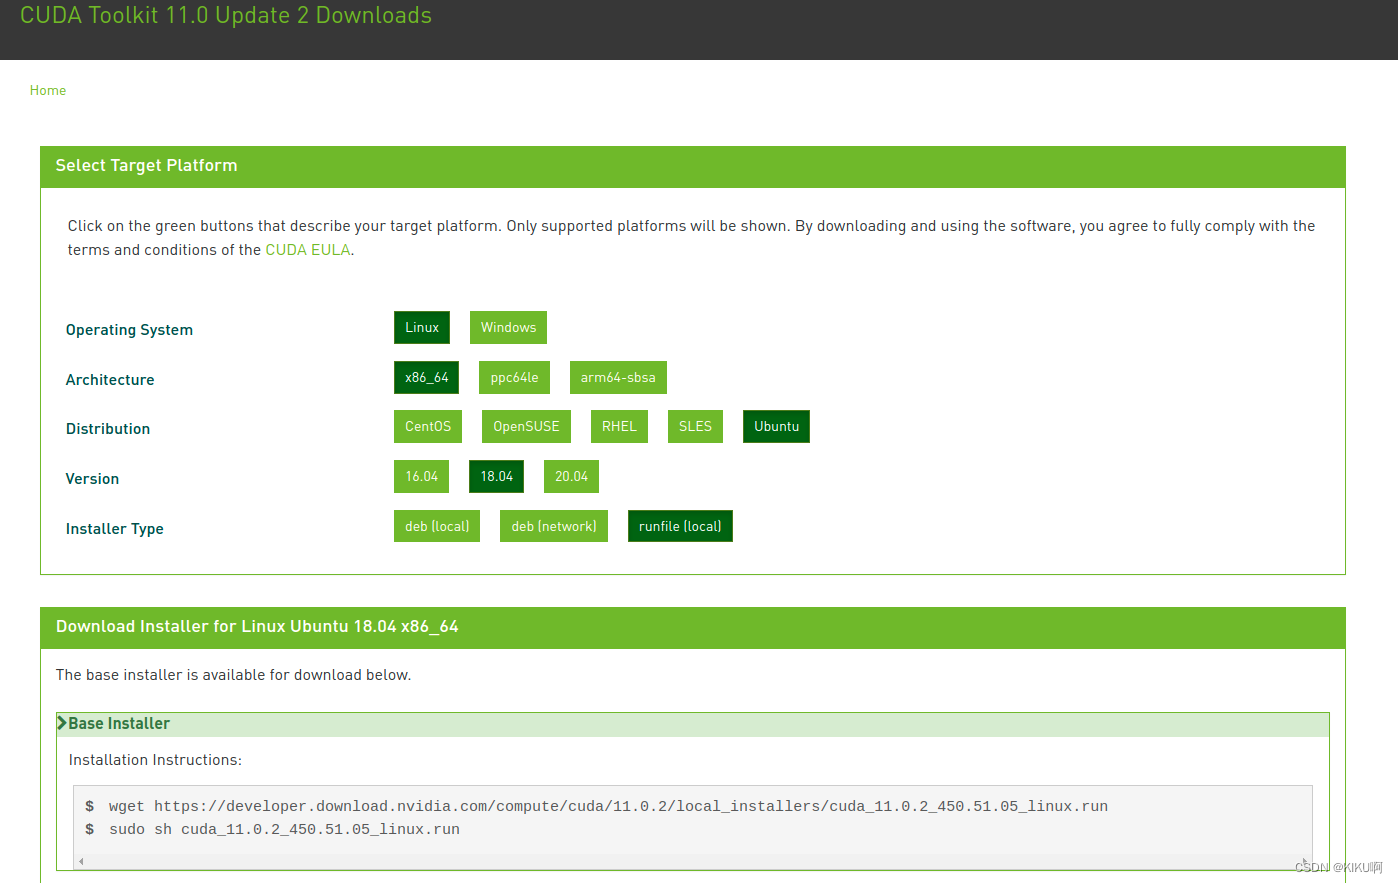The image size is (1398, 883).
Task: Pick SLES distribution
Action: point(695,426)
